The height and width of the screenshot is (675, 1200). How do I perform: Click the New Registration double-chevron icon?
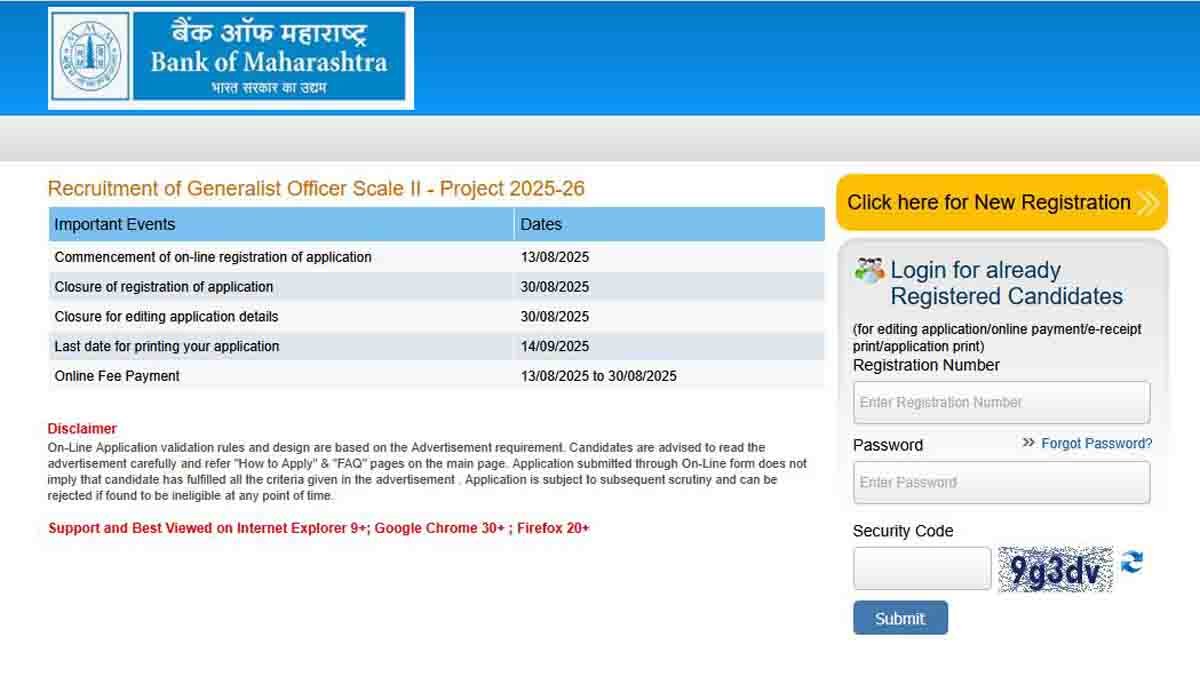pyautogui.click(x=1148, y=203)
